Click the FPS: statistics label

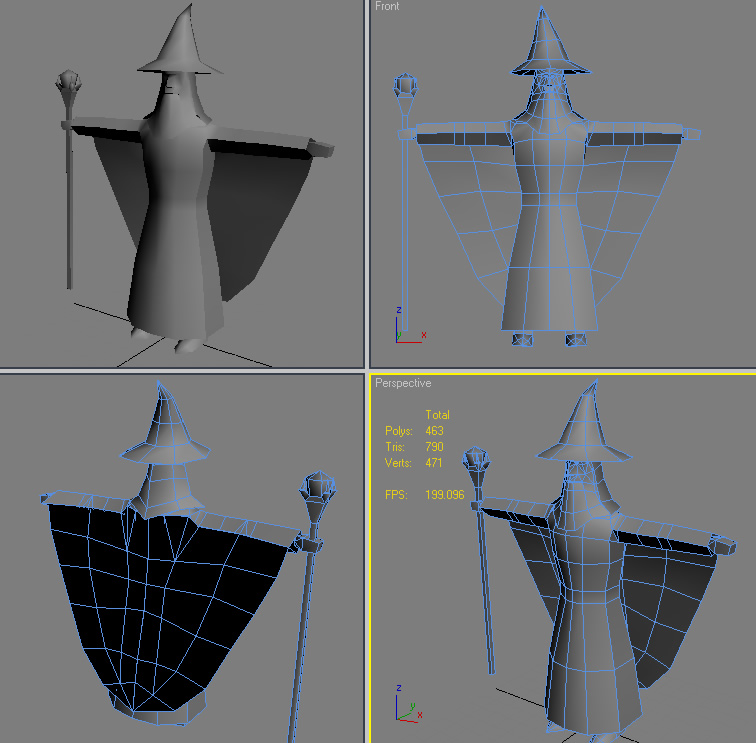tap(396, 495)
